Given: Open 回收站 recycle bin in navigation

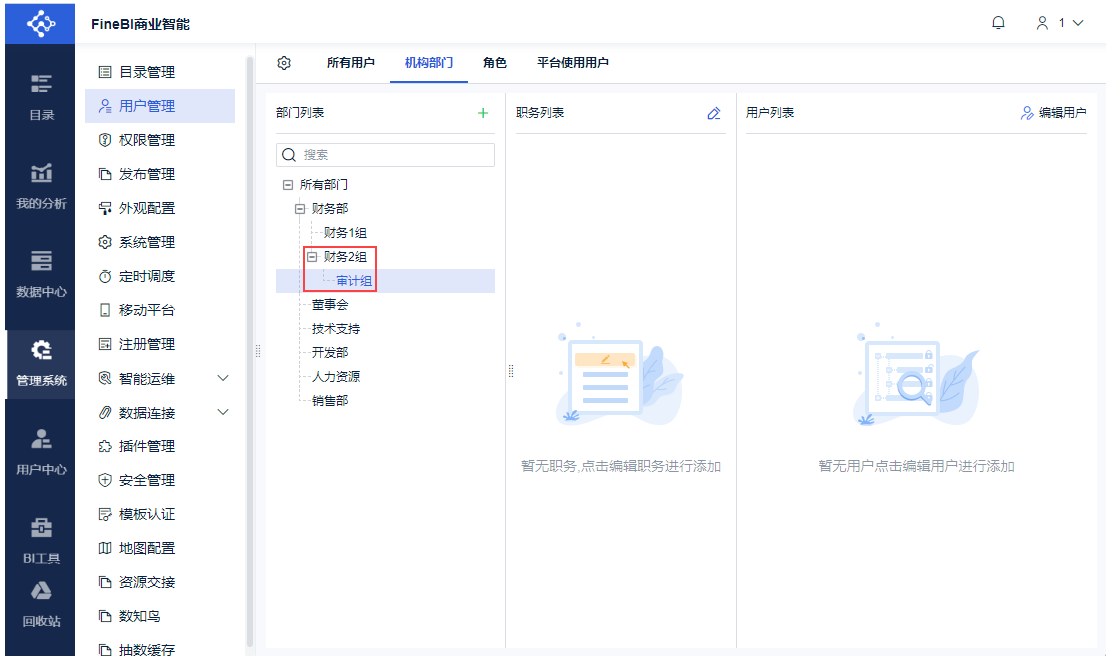Looking at the screenshot, I should click(x=41, y=604).
